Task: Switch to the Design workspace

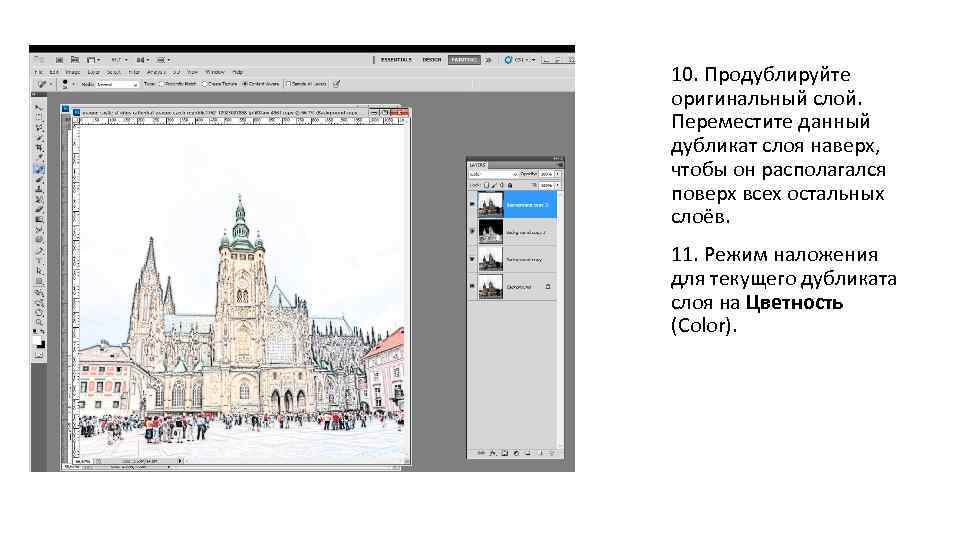Action: click(431, 59)
